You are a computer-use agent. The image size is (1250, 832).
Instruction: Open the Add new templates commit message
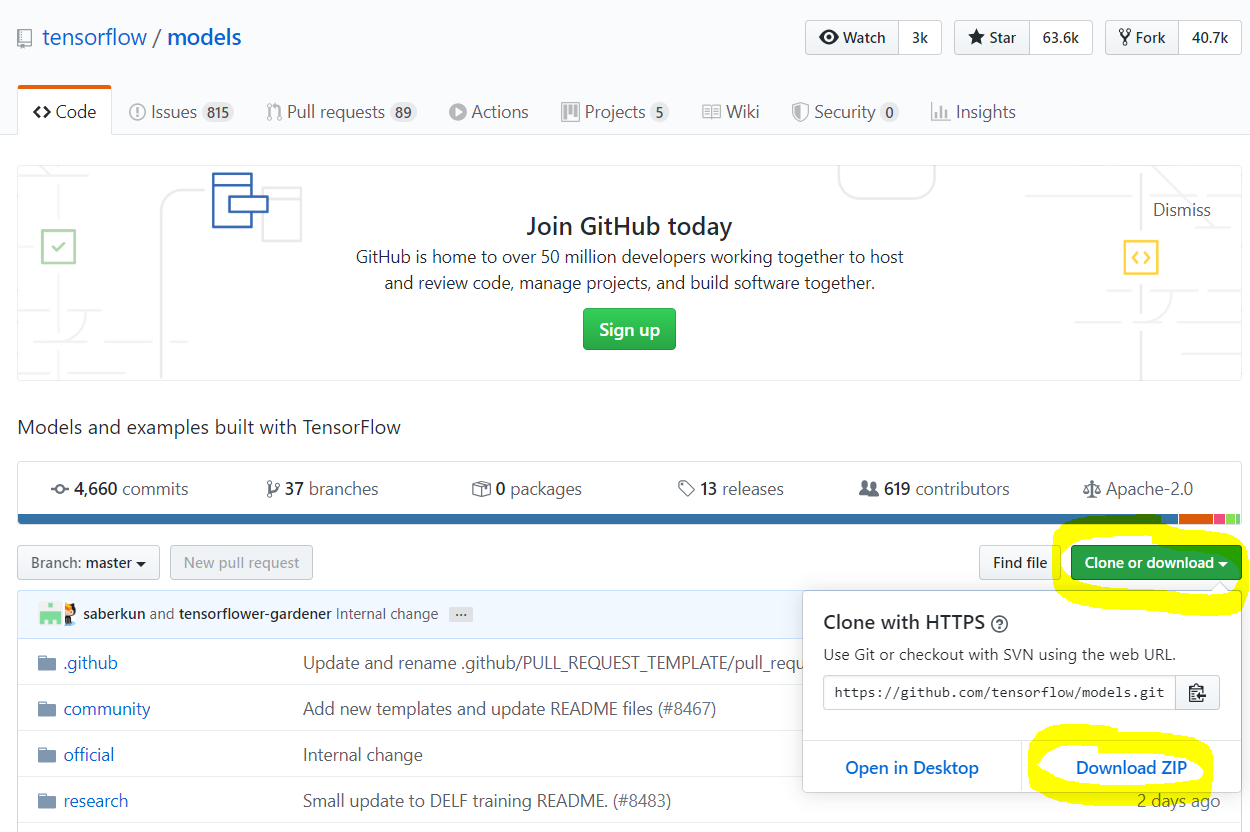(509, 709)
